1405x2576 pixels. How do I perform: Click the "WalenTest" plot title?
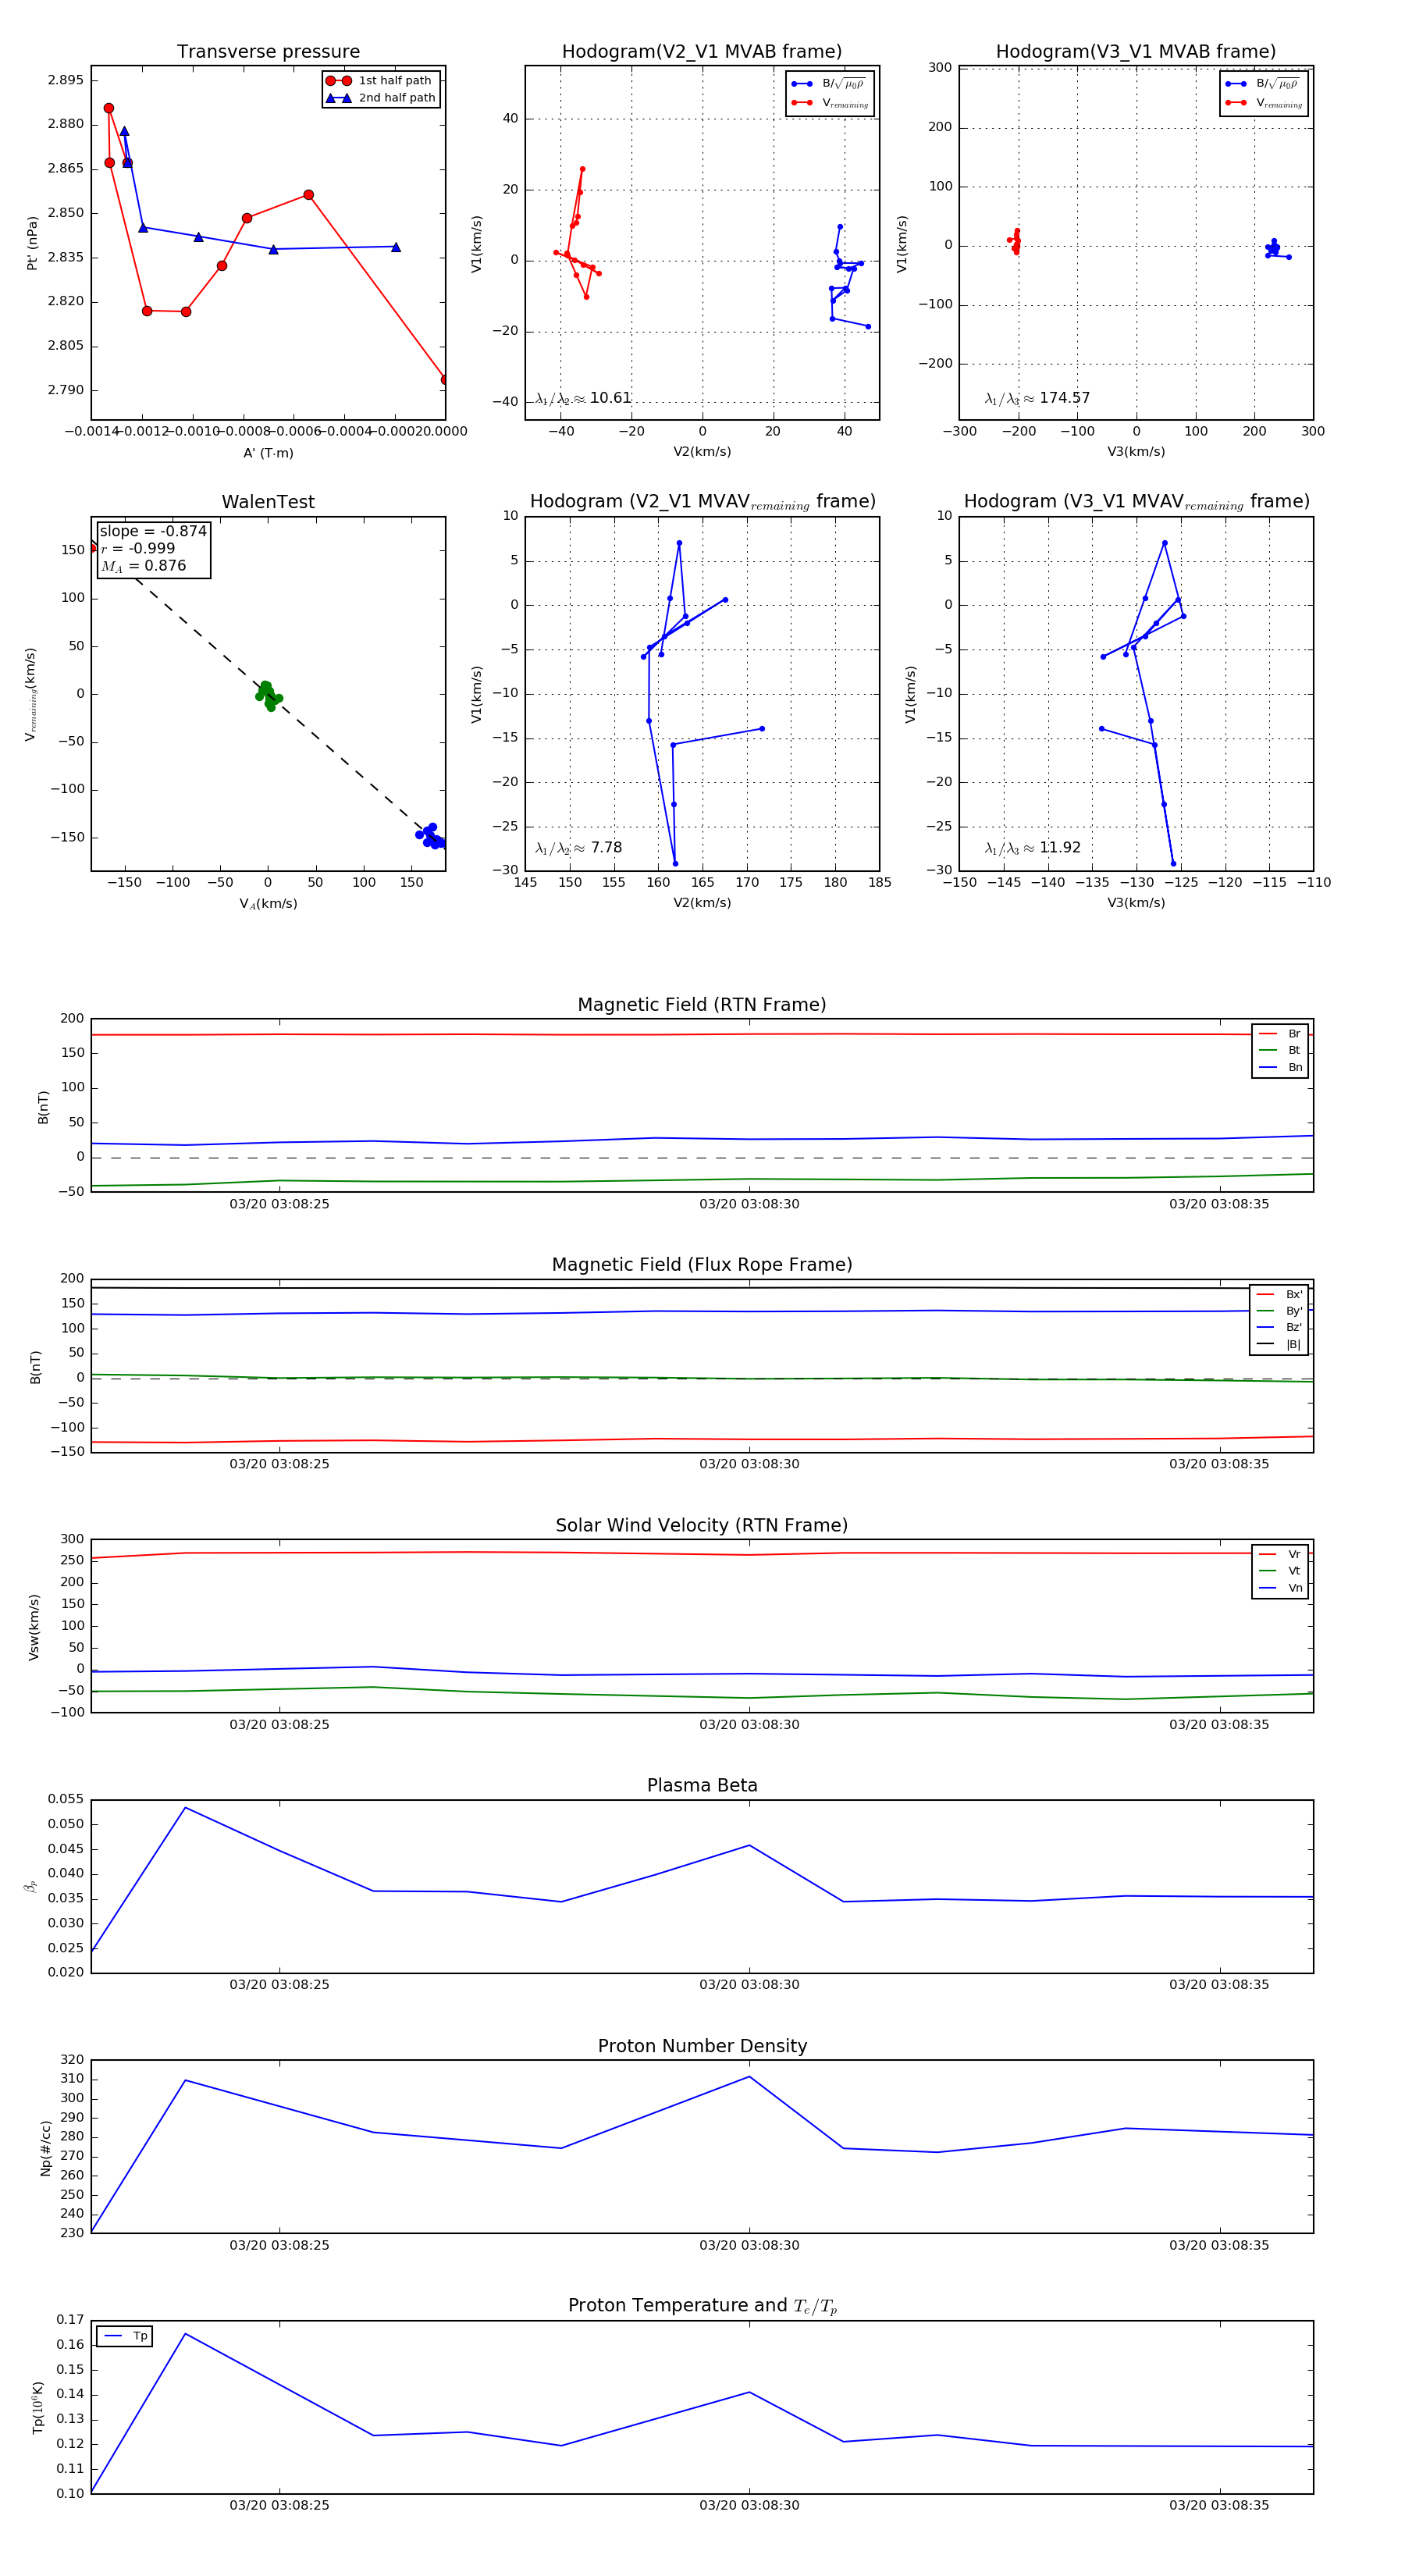click(x=268, y=502)
